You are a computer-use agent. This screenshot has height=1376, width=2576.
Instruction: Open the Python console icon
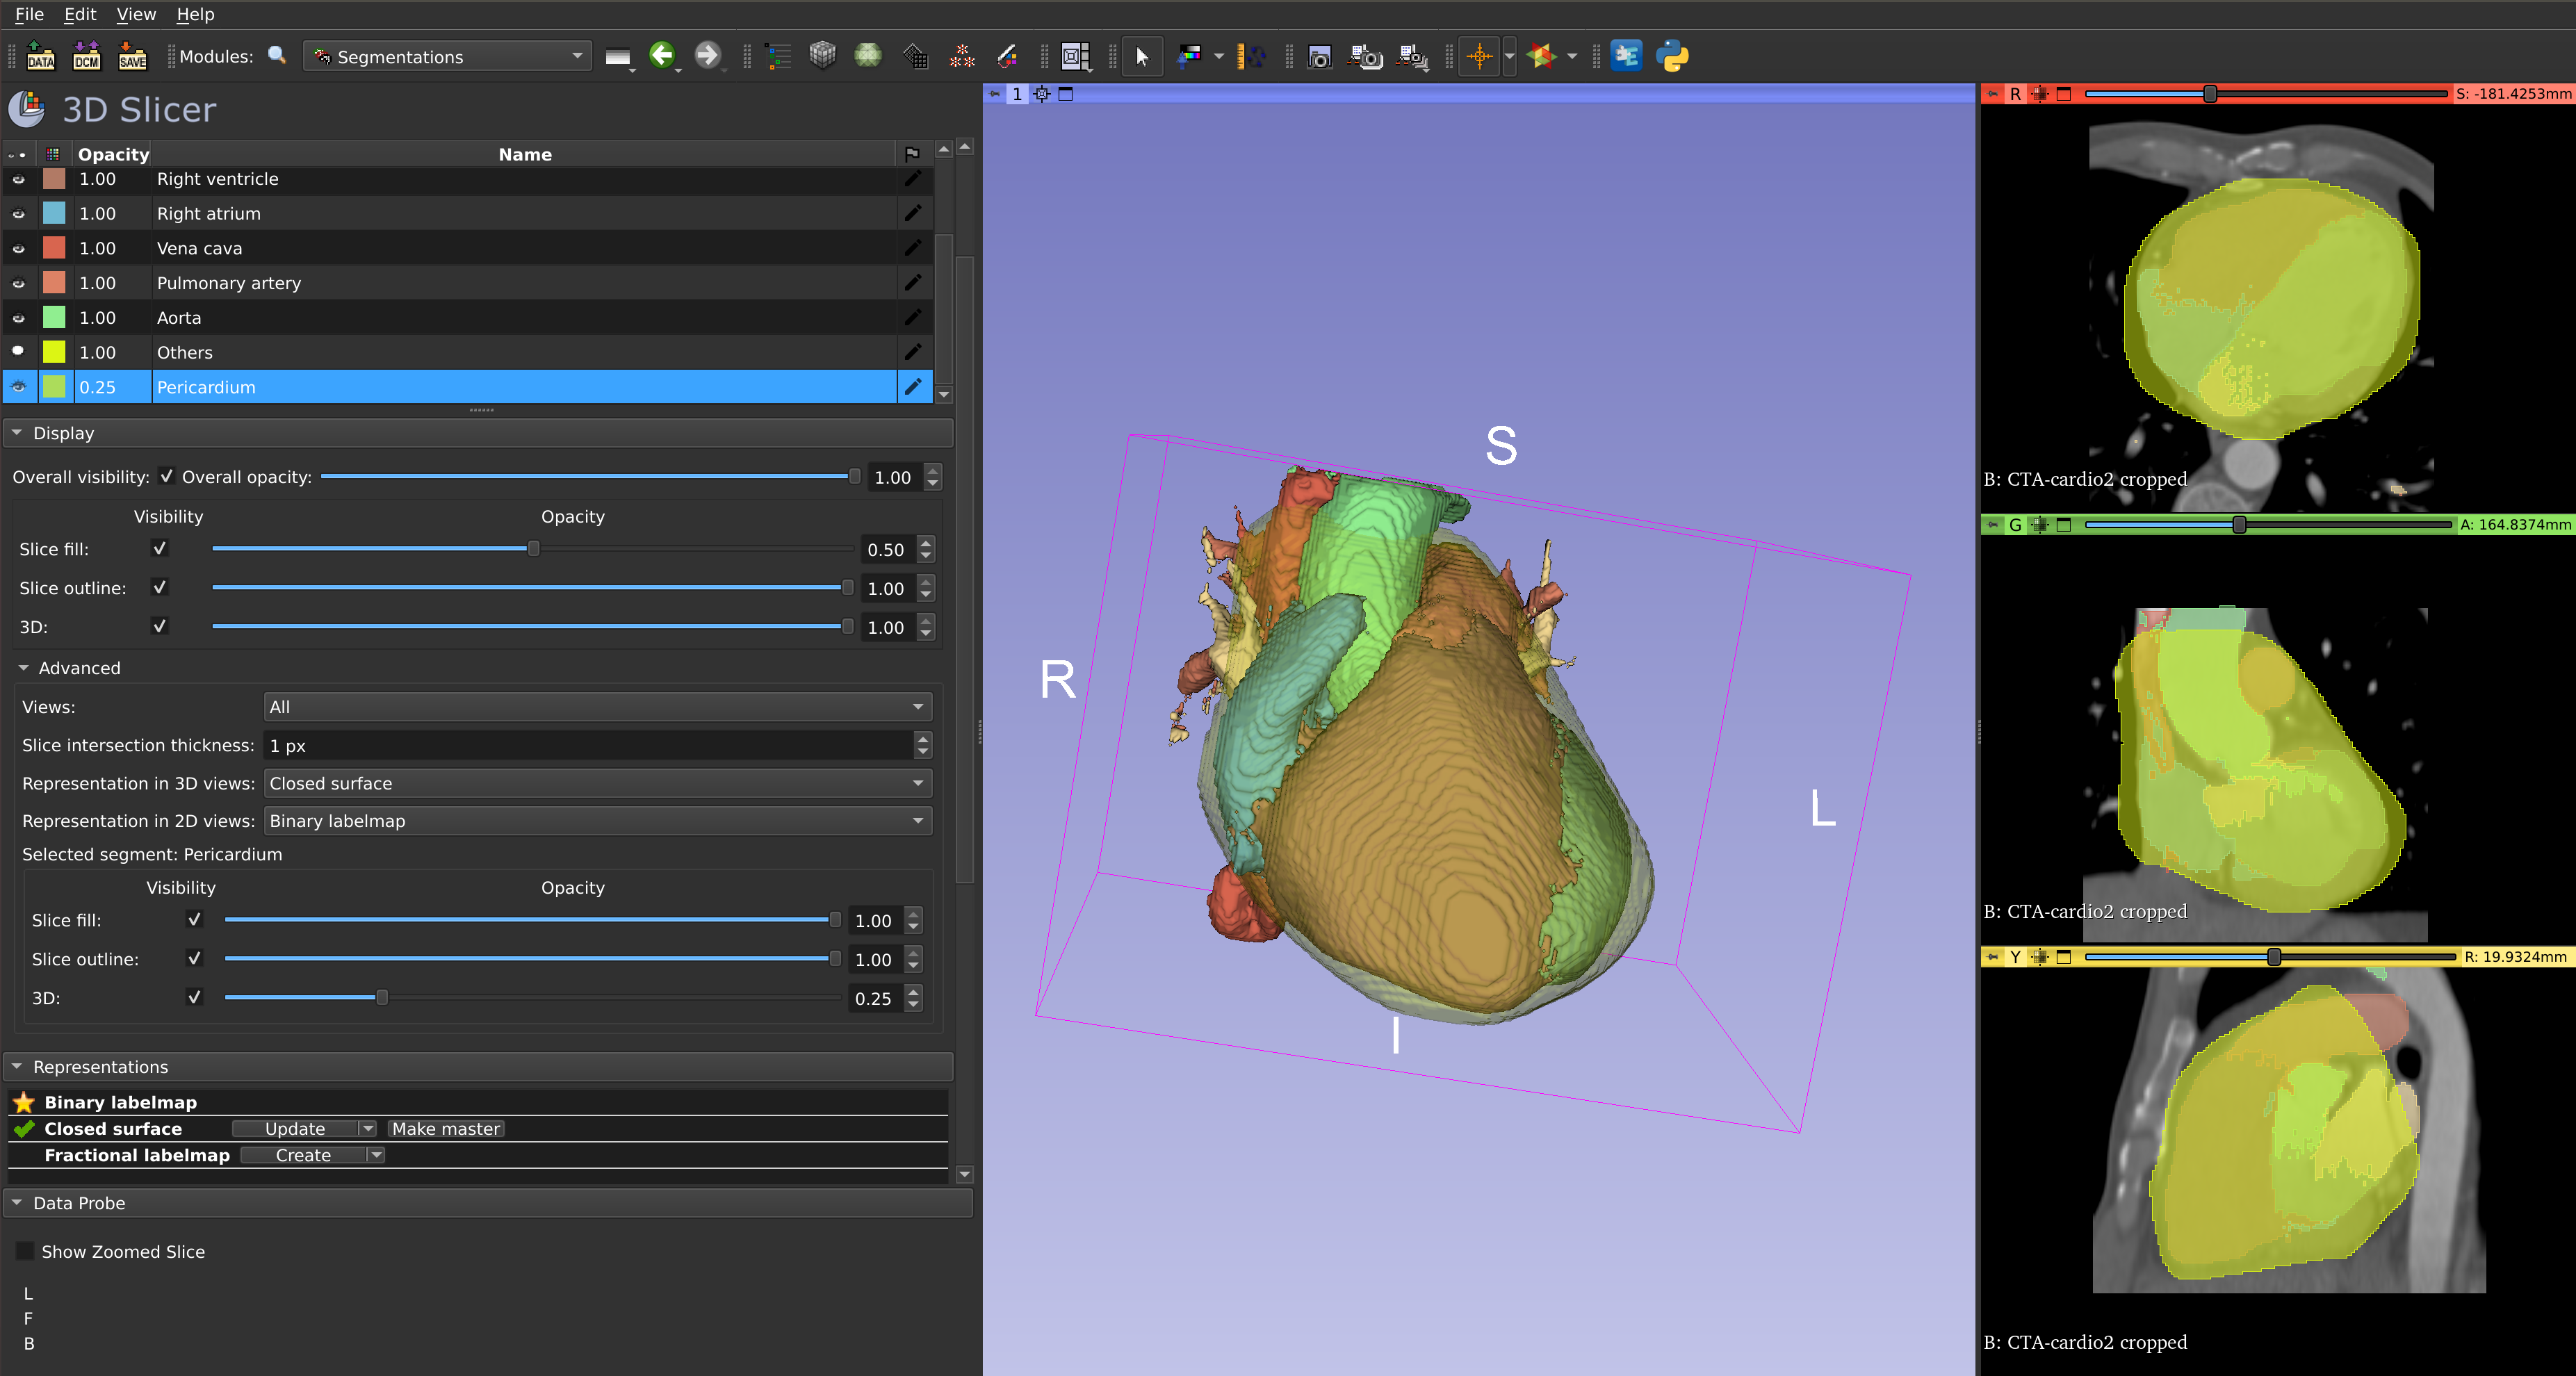[x=1672, y=56]
